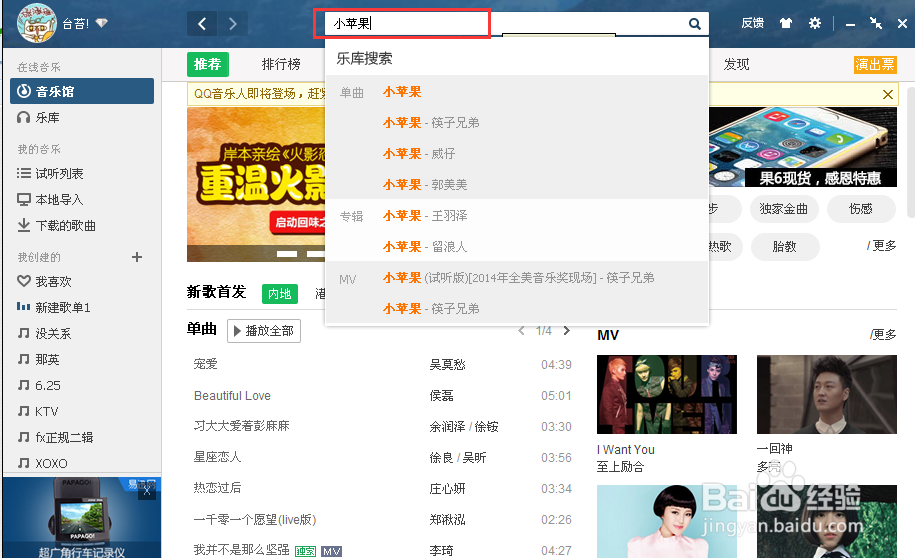
Task: Click 独家 badge next to 我并不是那么坚强
Action: pyautogui.click(x=305, y=551)
